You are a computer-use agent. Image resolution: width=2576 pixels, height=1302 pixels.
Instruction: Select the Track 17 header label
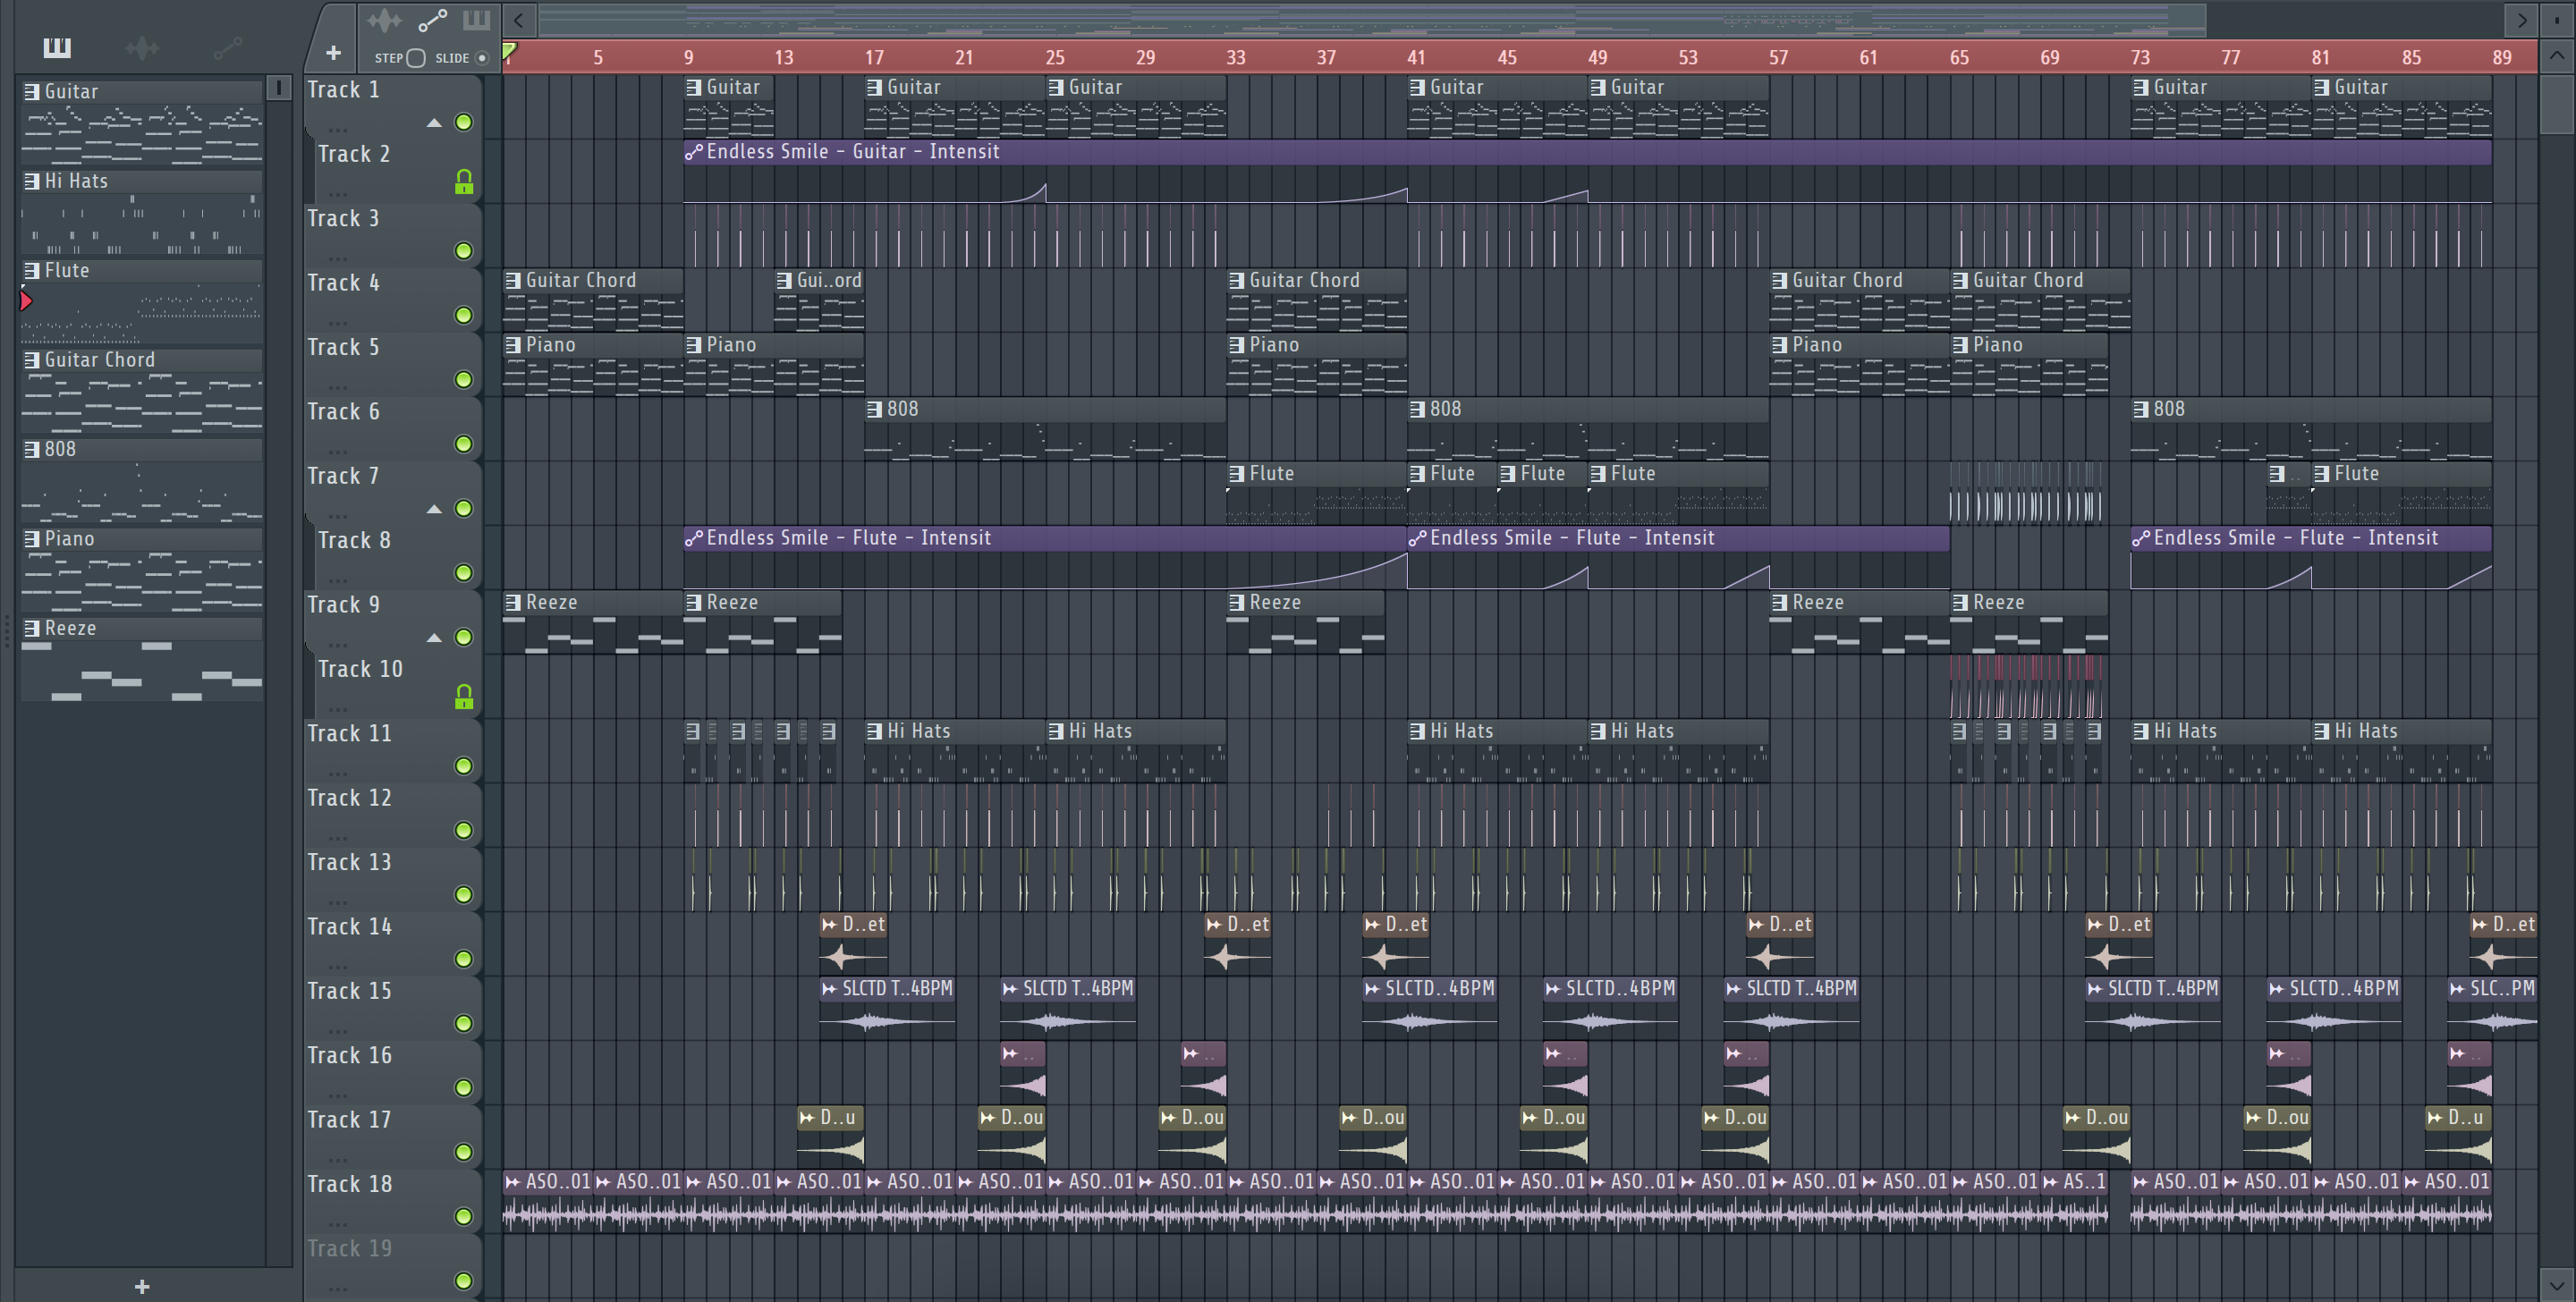coord(349,1120)
